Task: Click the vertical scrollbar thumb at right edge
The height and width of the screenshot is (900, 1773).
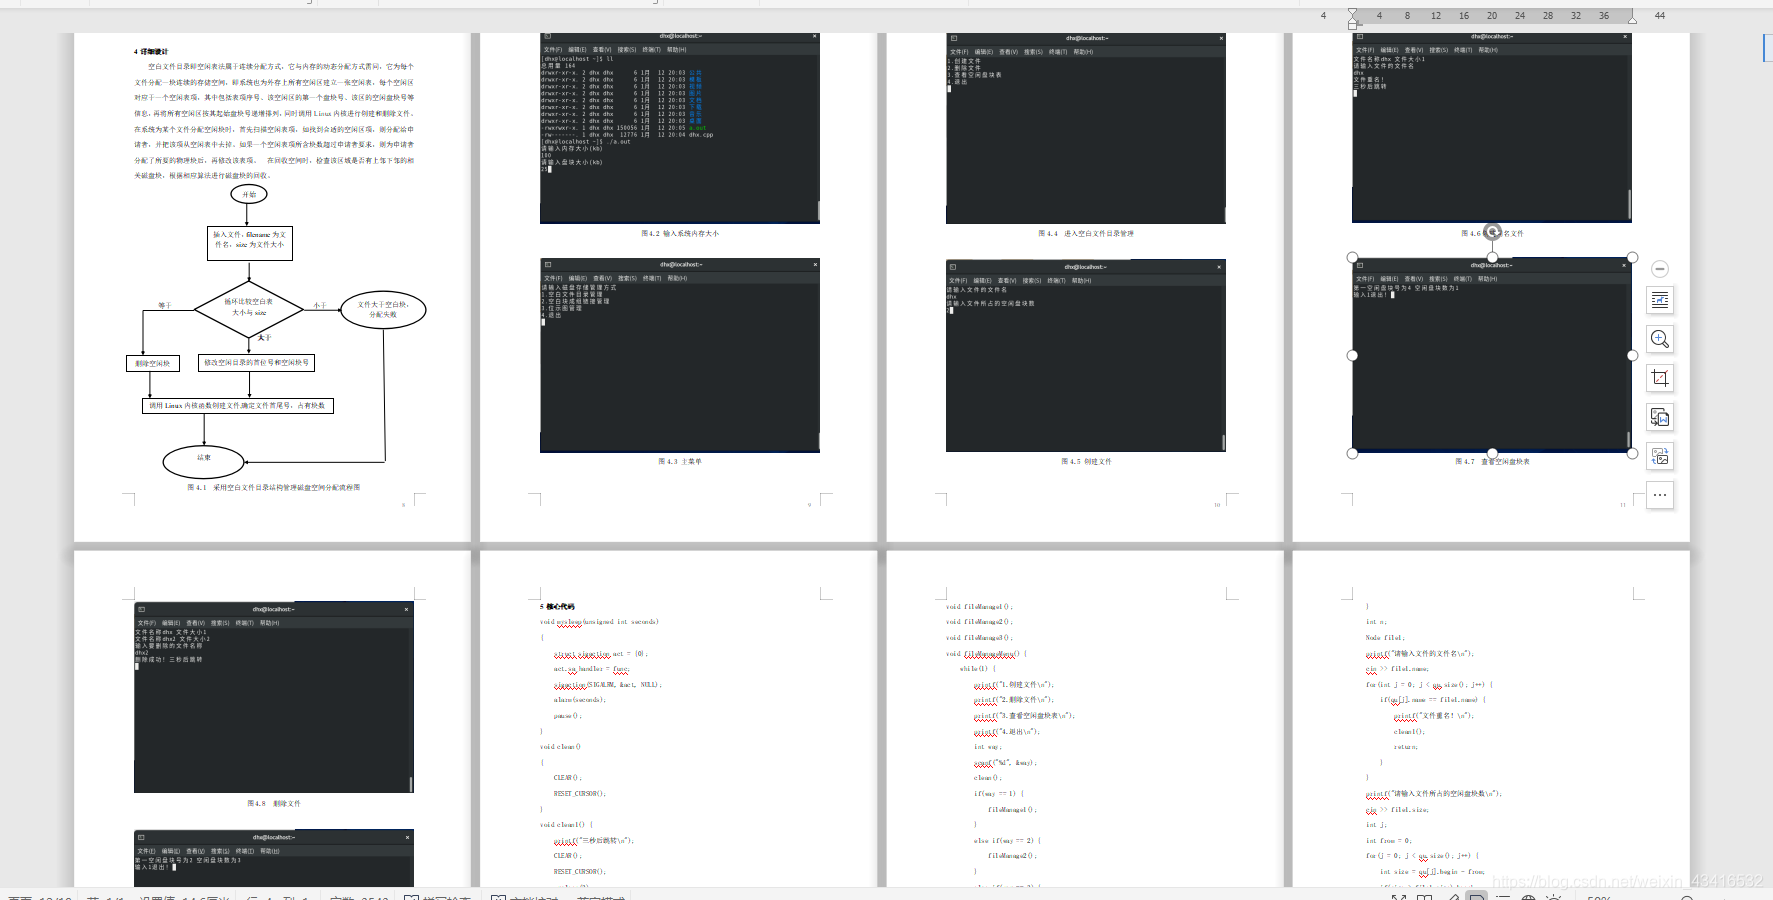Action: pyautogui.click(x=1767, y=47)
